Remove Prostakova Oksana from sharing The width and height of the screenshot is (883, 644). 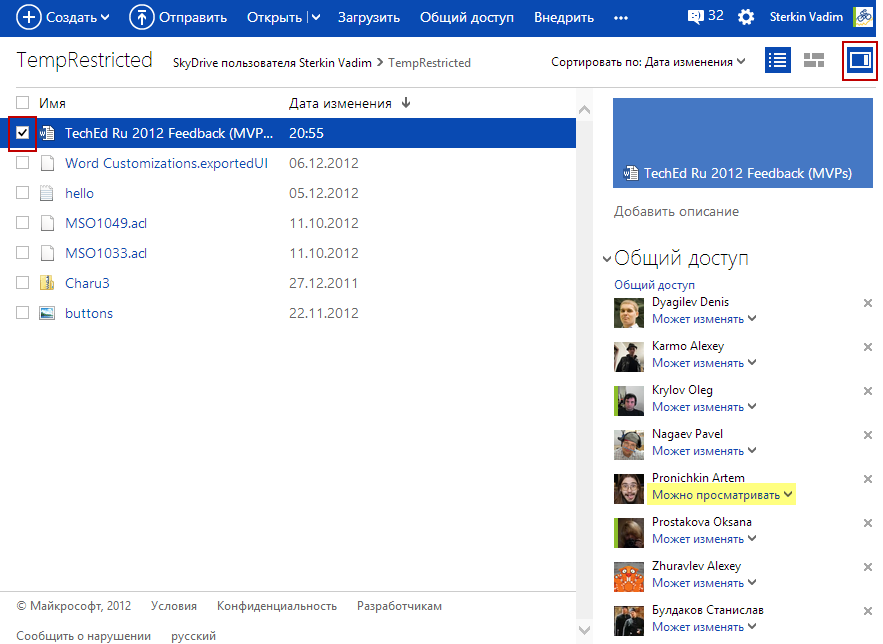coord(868,522)
